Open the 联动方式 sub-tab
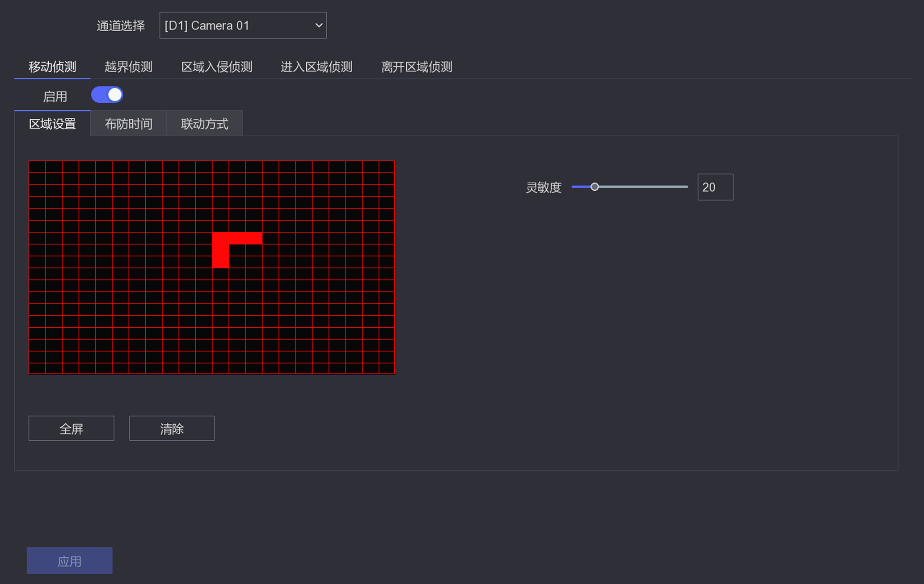The width and height of the screenshot is (924, 584). (x=204, y=124)
